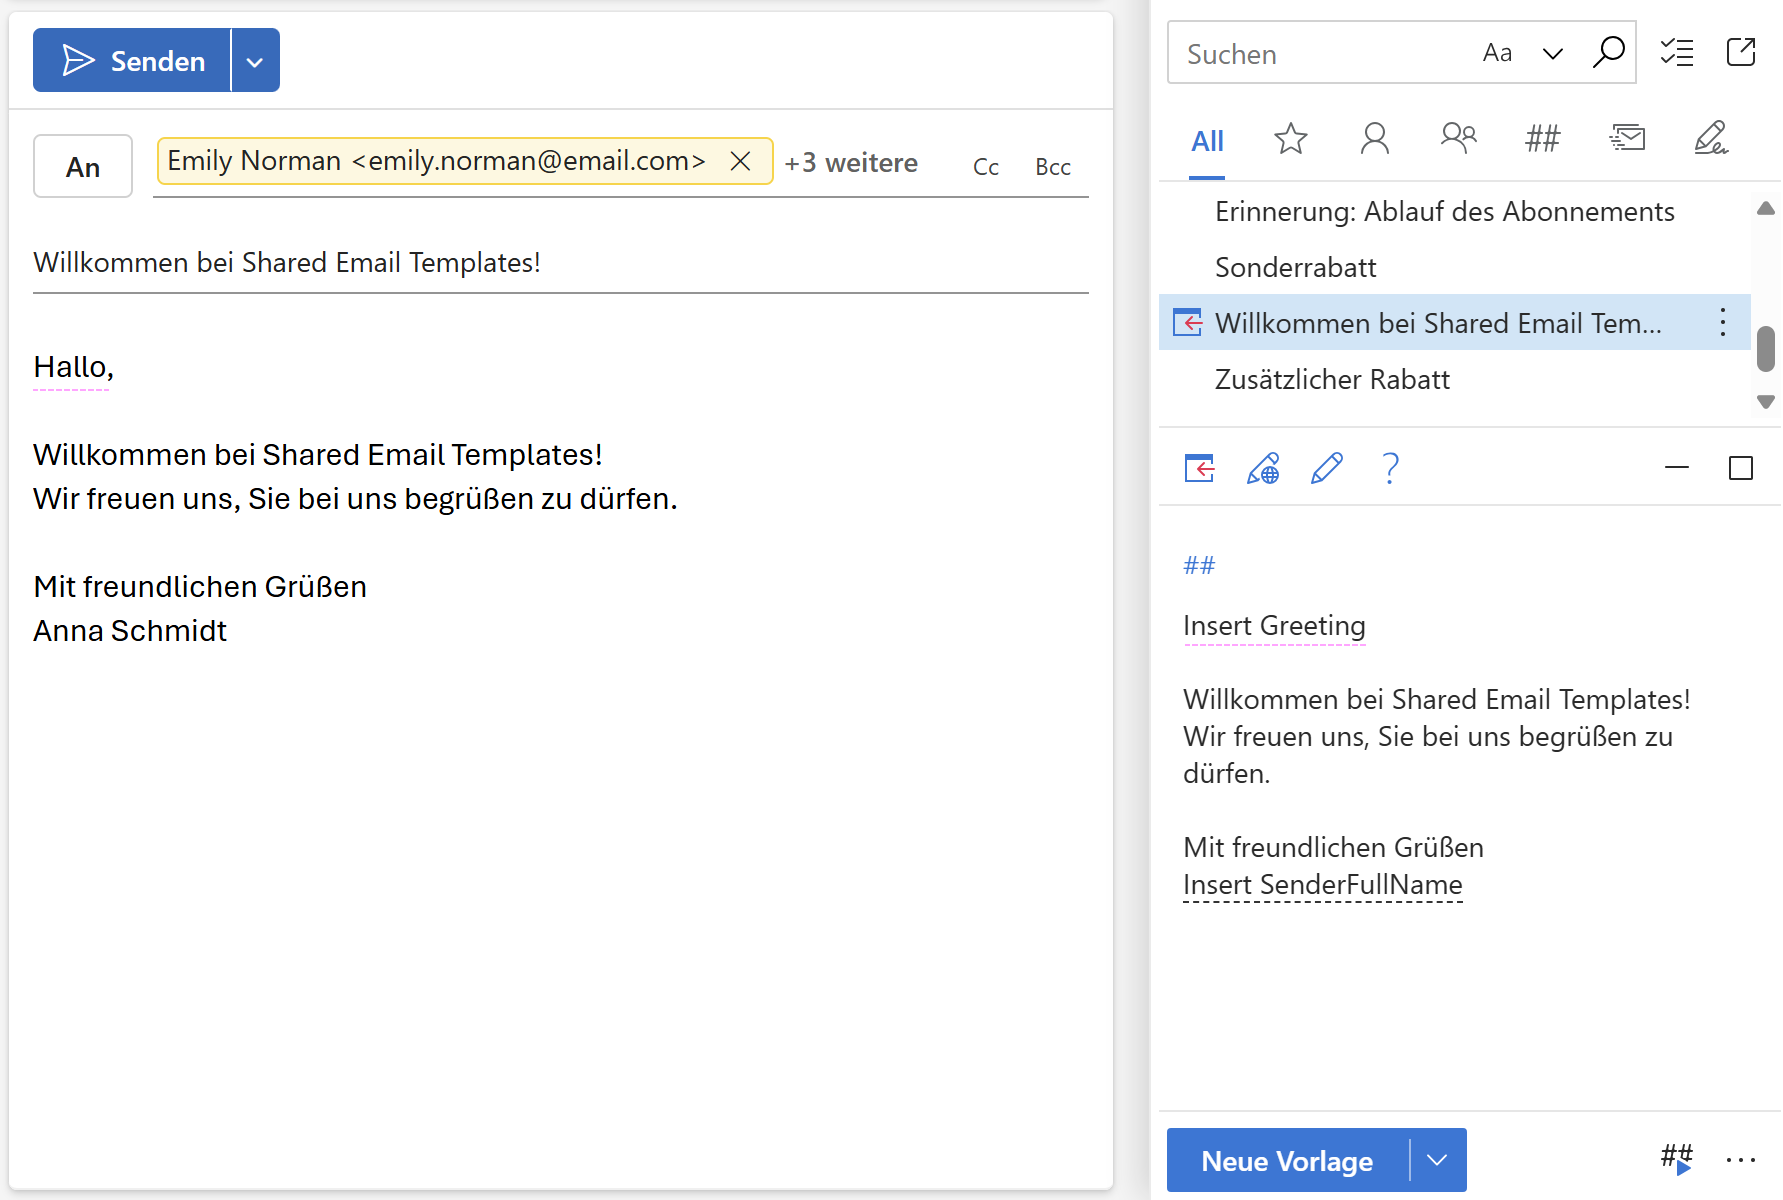This screenshot has height=1200, width=1783.
Task: Click the Mit freundlichen Grüßen line in email
Action: (200, 587)
